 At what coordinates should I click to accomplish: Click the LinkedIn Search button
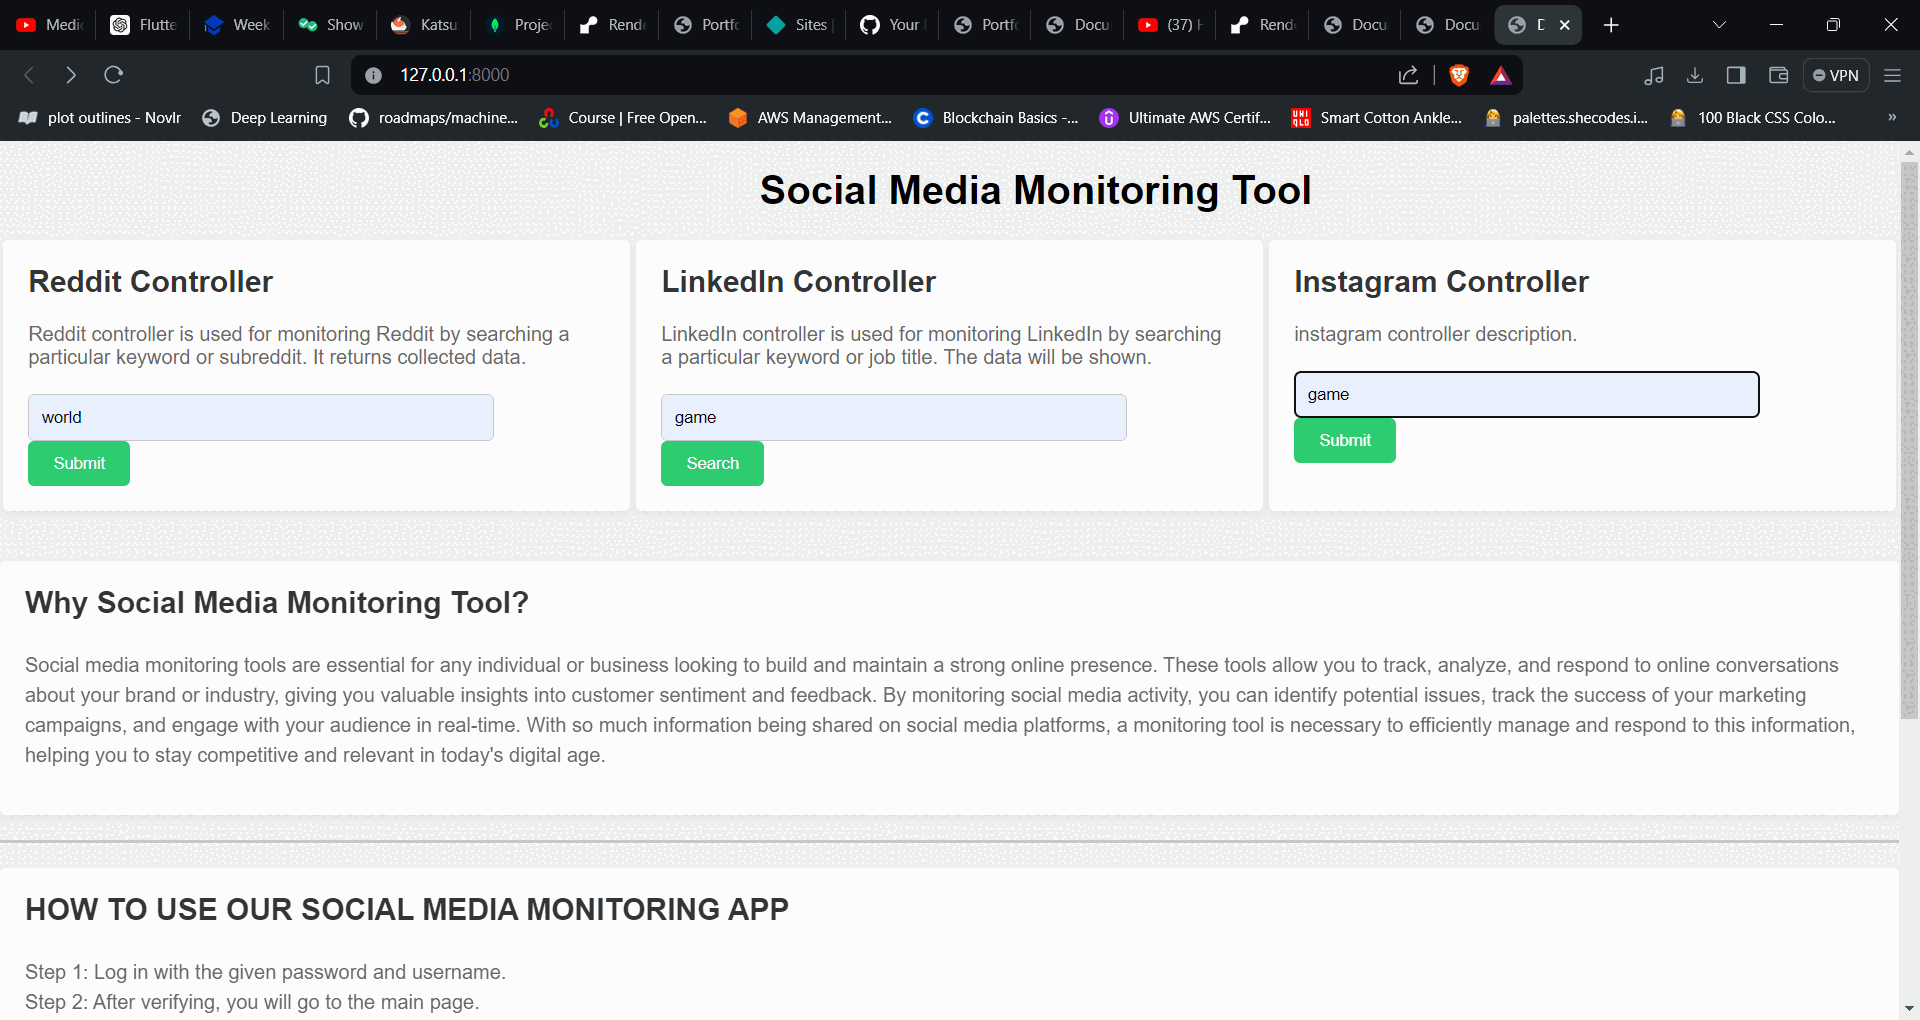[x=712, y=463]
